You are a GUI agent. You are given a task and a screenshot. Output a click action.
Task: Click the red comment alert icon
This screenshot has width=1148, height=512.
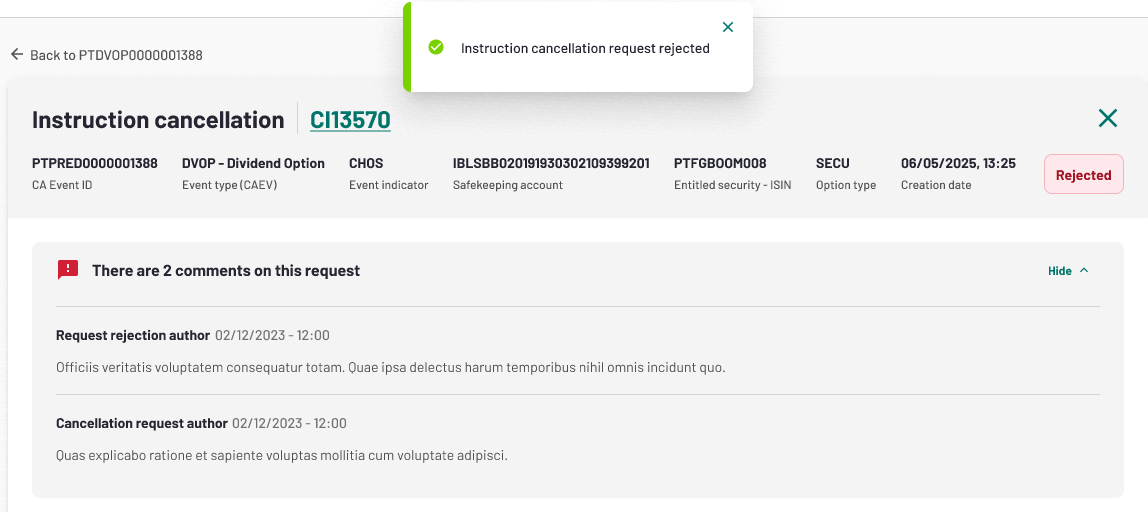pyautogui.click(x=67, y=270)
